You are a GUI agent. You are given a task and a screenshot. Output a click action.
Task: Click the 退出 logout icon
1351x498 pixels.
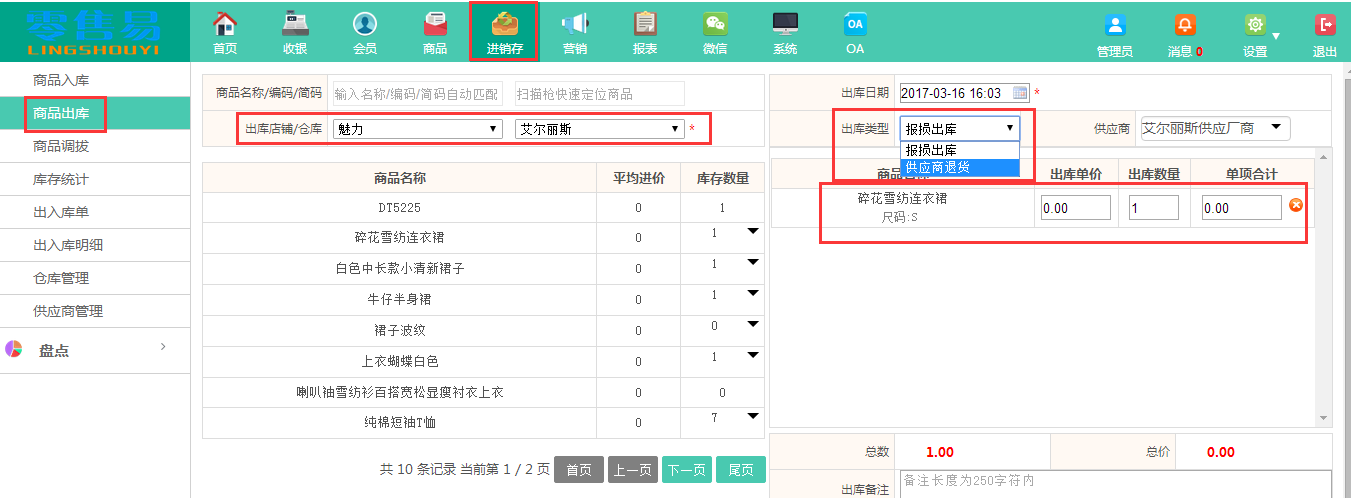point(1325,26)
